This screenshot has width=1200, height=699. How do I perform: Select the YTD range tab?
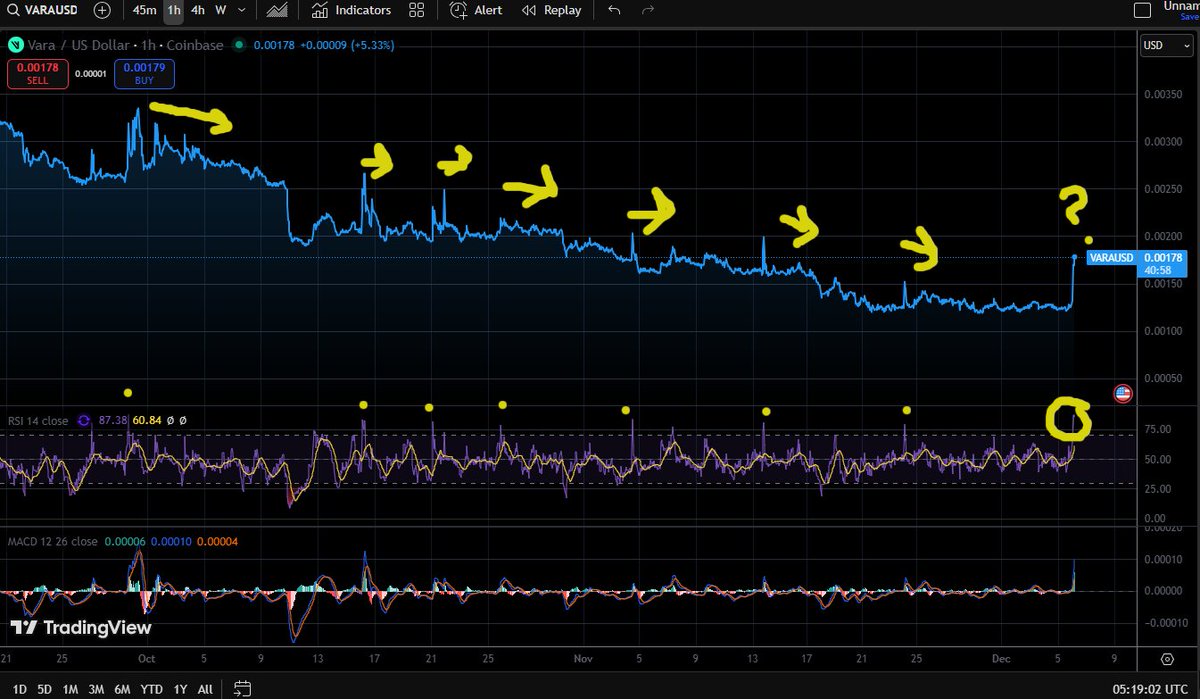pyautogui.click(x=151, y=688)
